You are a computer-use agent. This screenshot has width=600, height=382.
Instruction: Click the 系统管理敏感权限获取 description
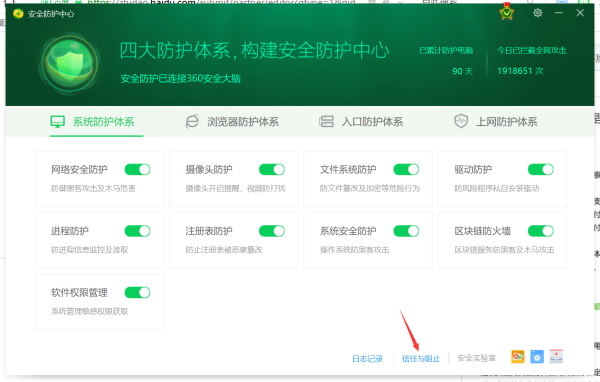tap(90, 312)
